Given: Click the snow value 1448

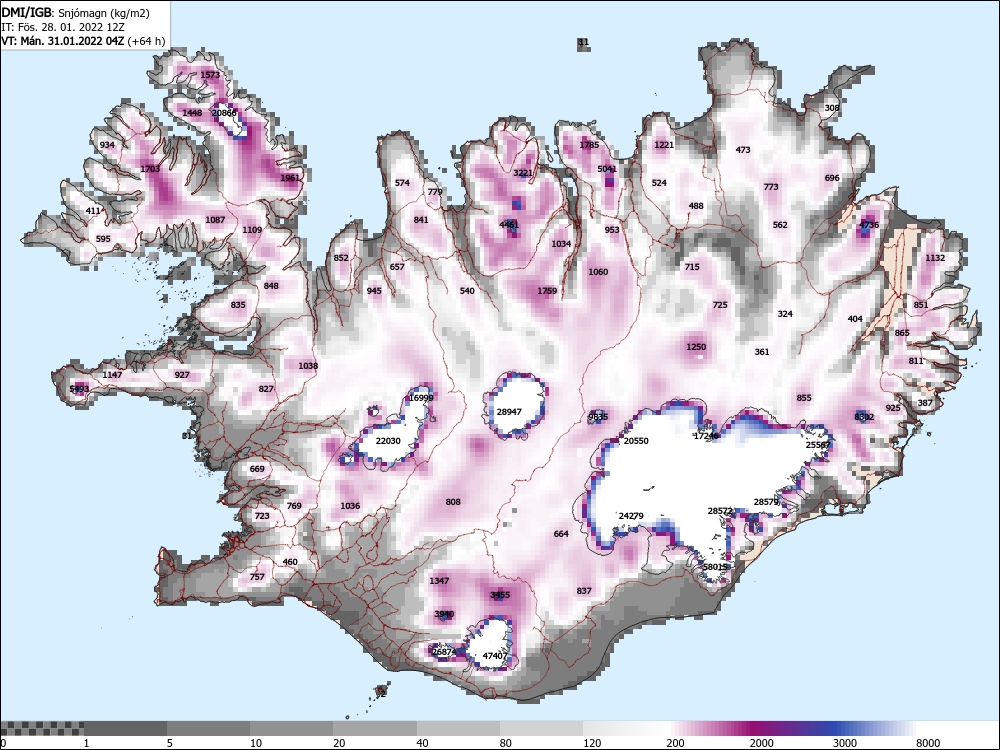Looking at the screenshot, I should pyautogui.click(x=192, y=113).
